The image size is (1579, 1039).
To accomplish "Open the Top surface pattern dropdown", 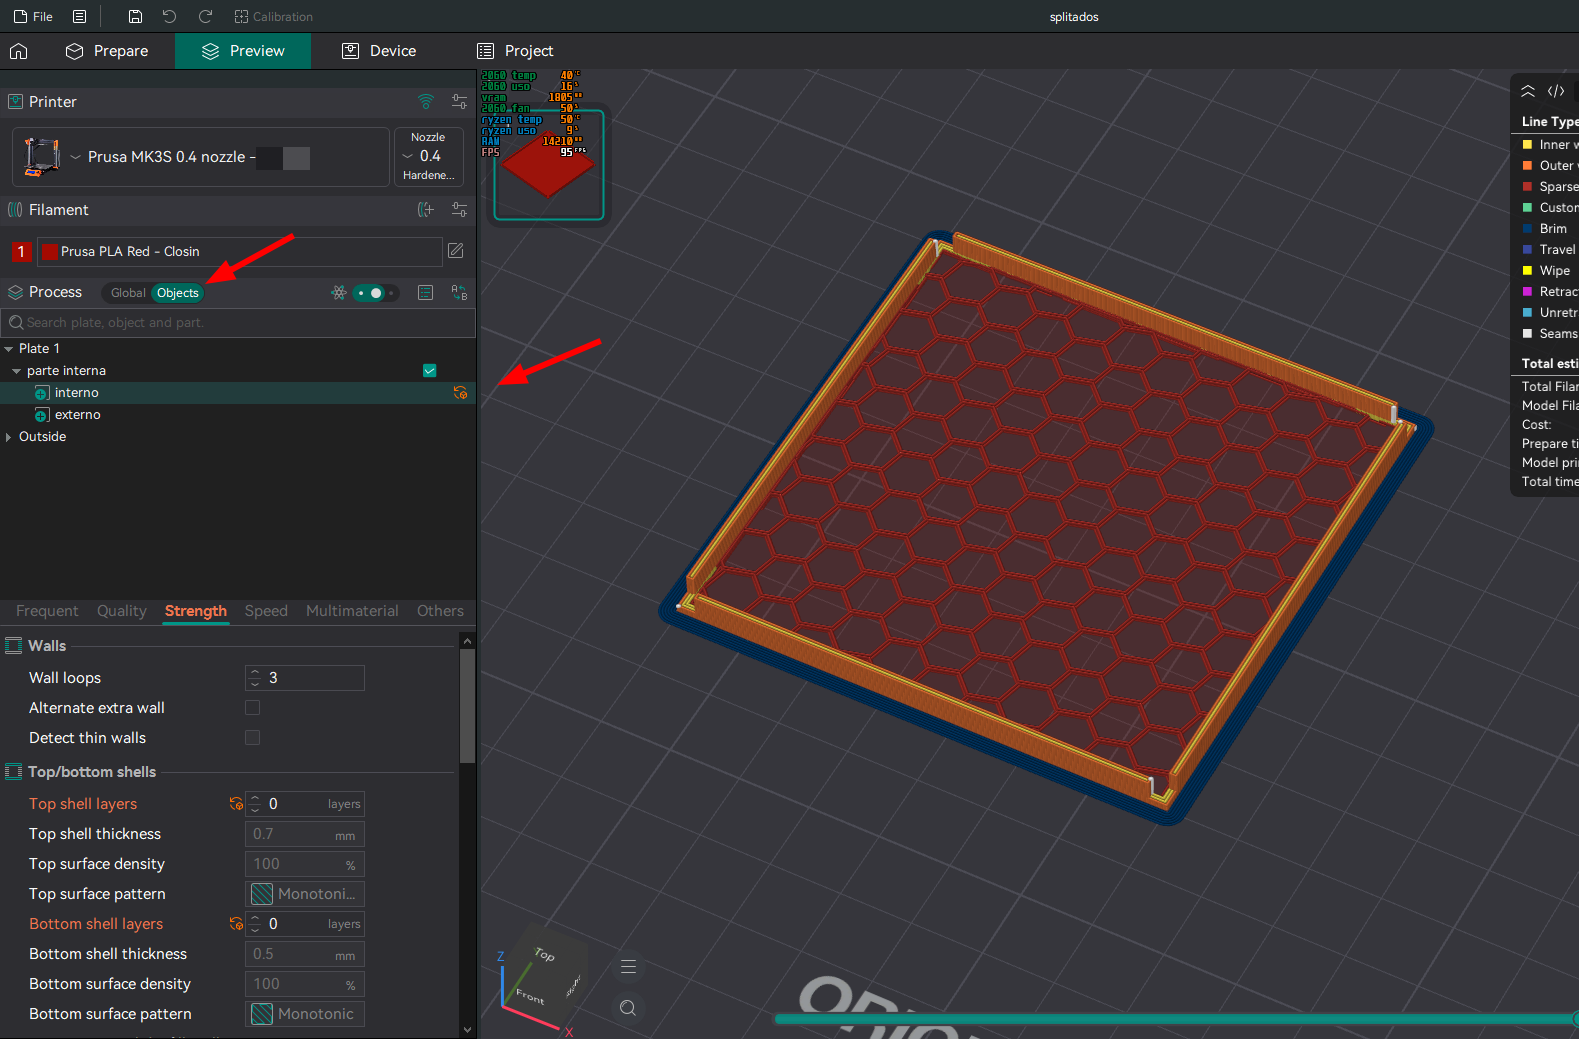I will pos(305,894).
